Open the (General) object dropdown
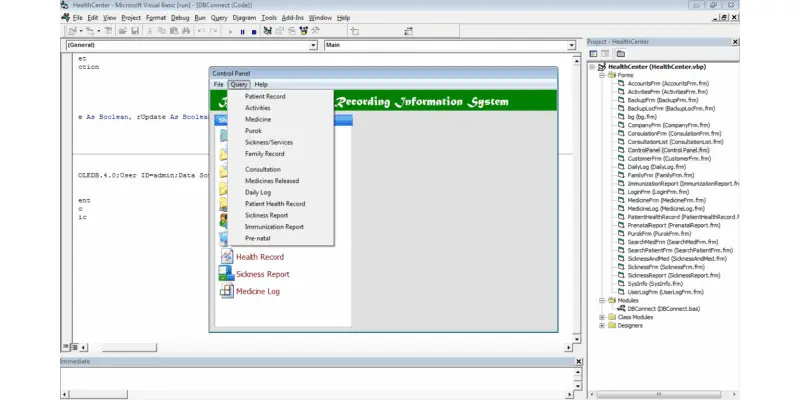Screen dimensions: 800x400 point(313,45)
